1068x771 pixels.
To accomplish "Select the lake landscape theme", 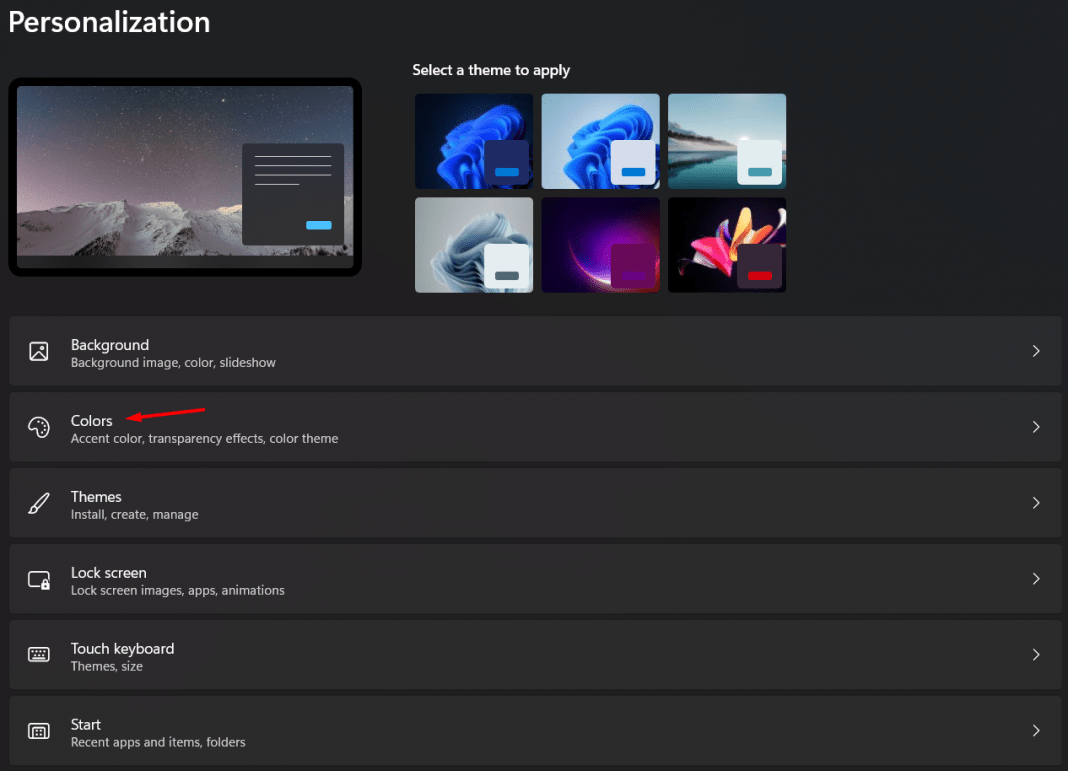I will [727, 141].
